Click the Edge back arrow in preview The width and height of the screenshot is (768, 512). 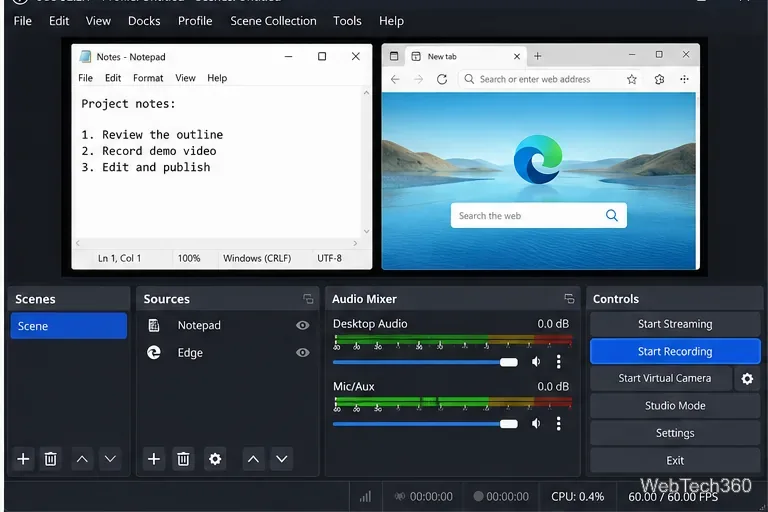[395, 79]
